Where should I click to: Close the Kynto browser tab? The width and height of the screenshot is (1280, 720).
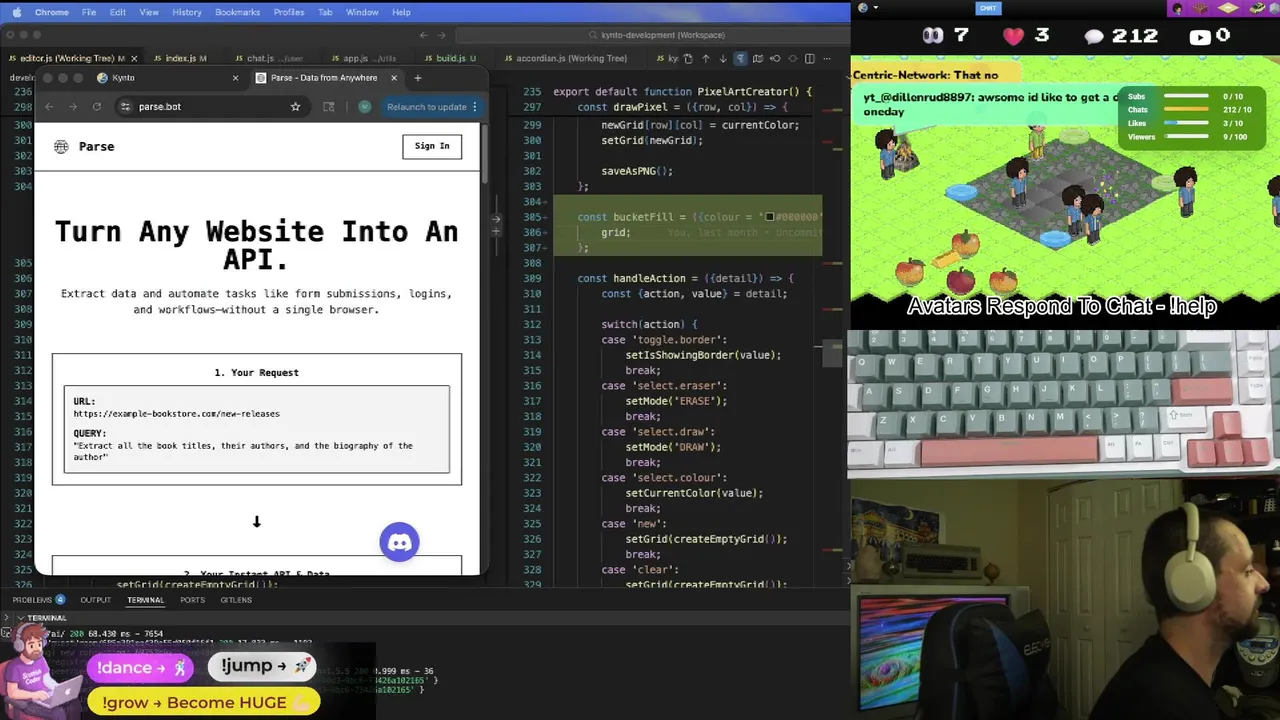tap(236, 77)
